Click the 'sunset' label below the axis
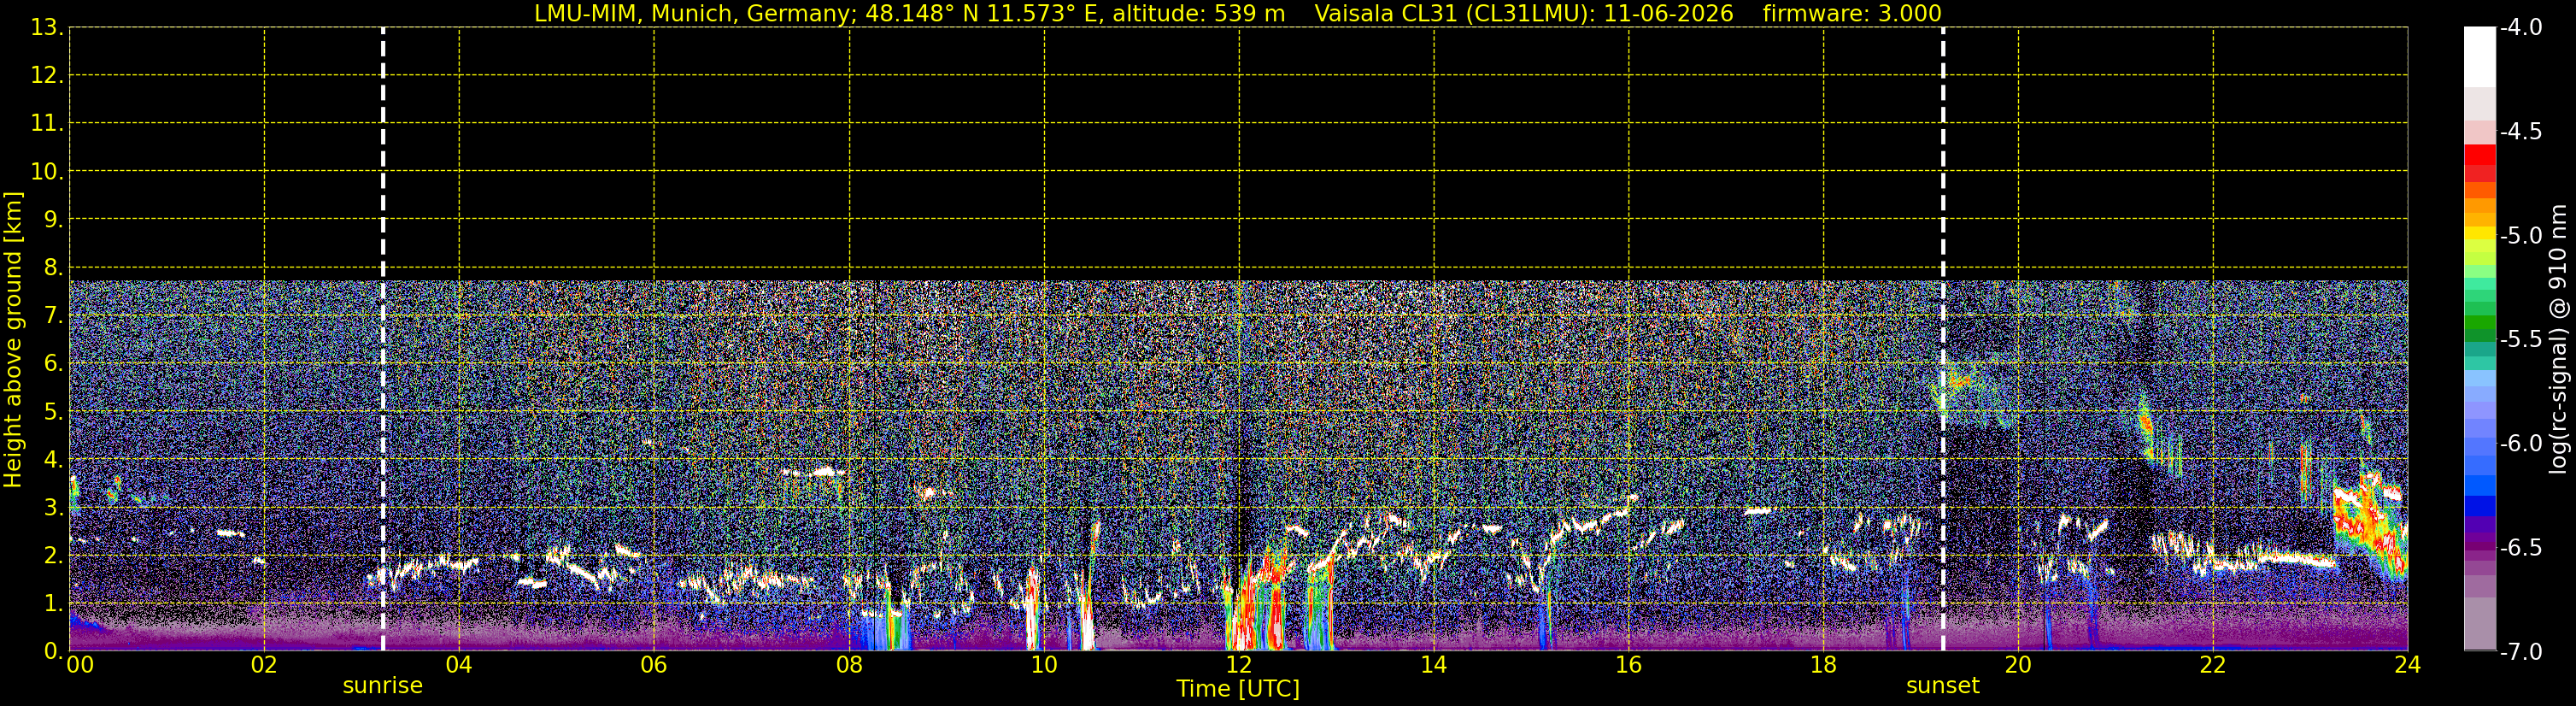Screen dimensions: 2576x706 1943,686
